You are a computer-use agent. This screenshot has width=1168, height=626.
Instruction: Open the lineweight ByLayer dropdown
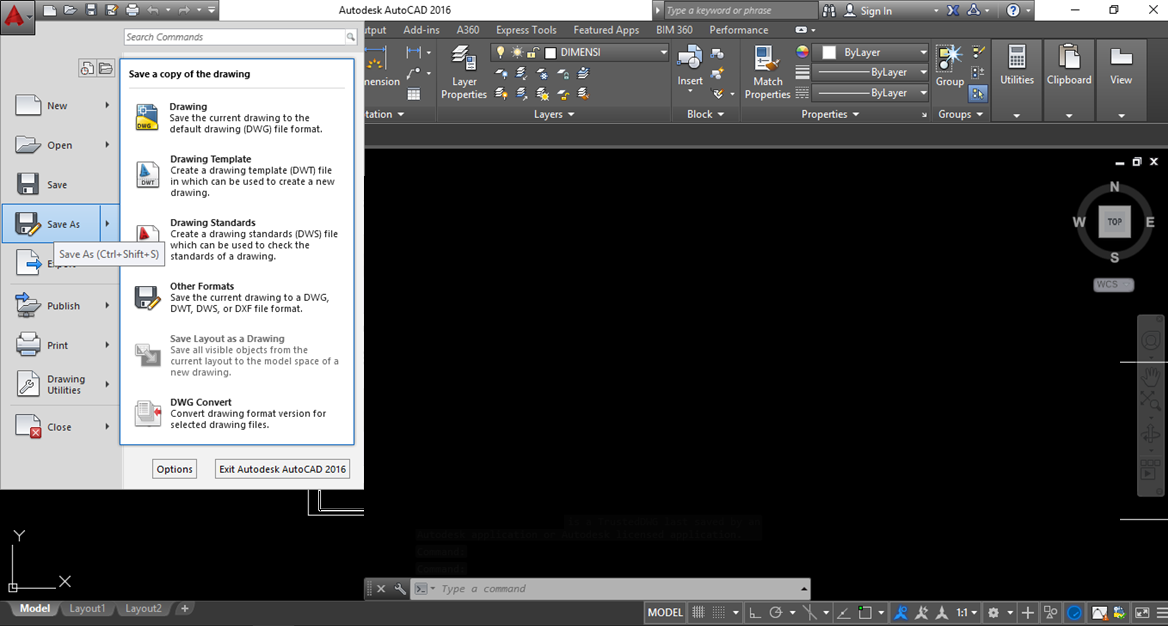[870, 73]
